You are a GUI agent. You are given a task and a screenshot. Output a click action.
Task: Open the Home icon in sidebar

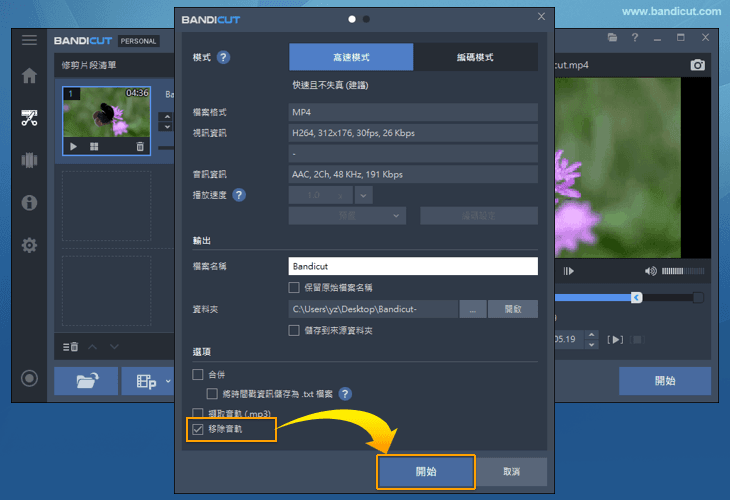tap(30, 76)
